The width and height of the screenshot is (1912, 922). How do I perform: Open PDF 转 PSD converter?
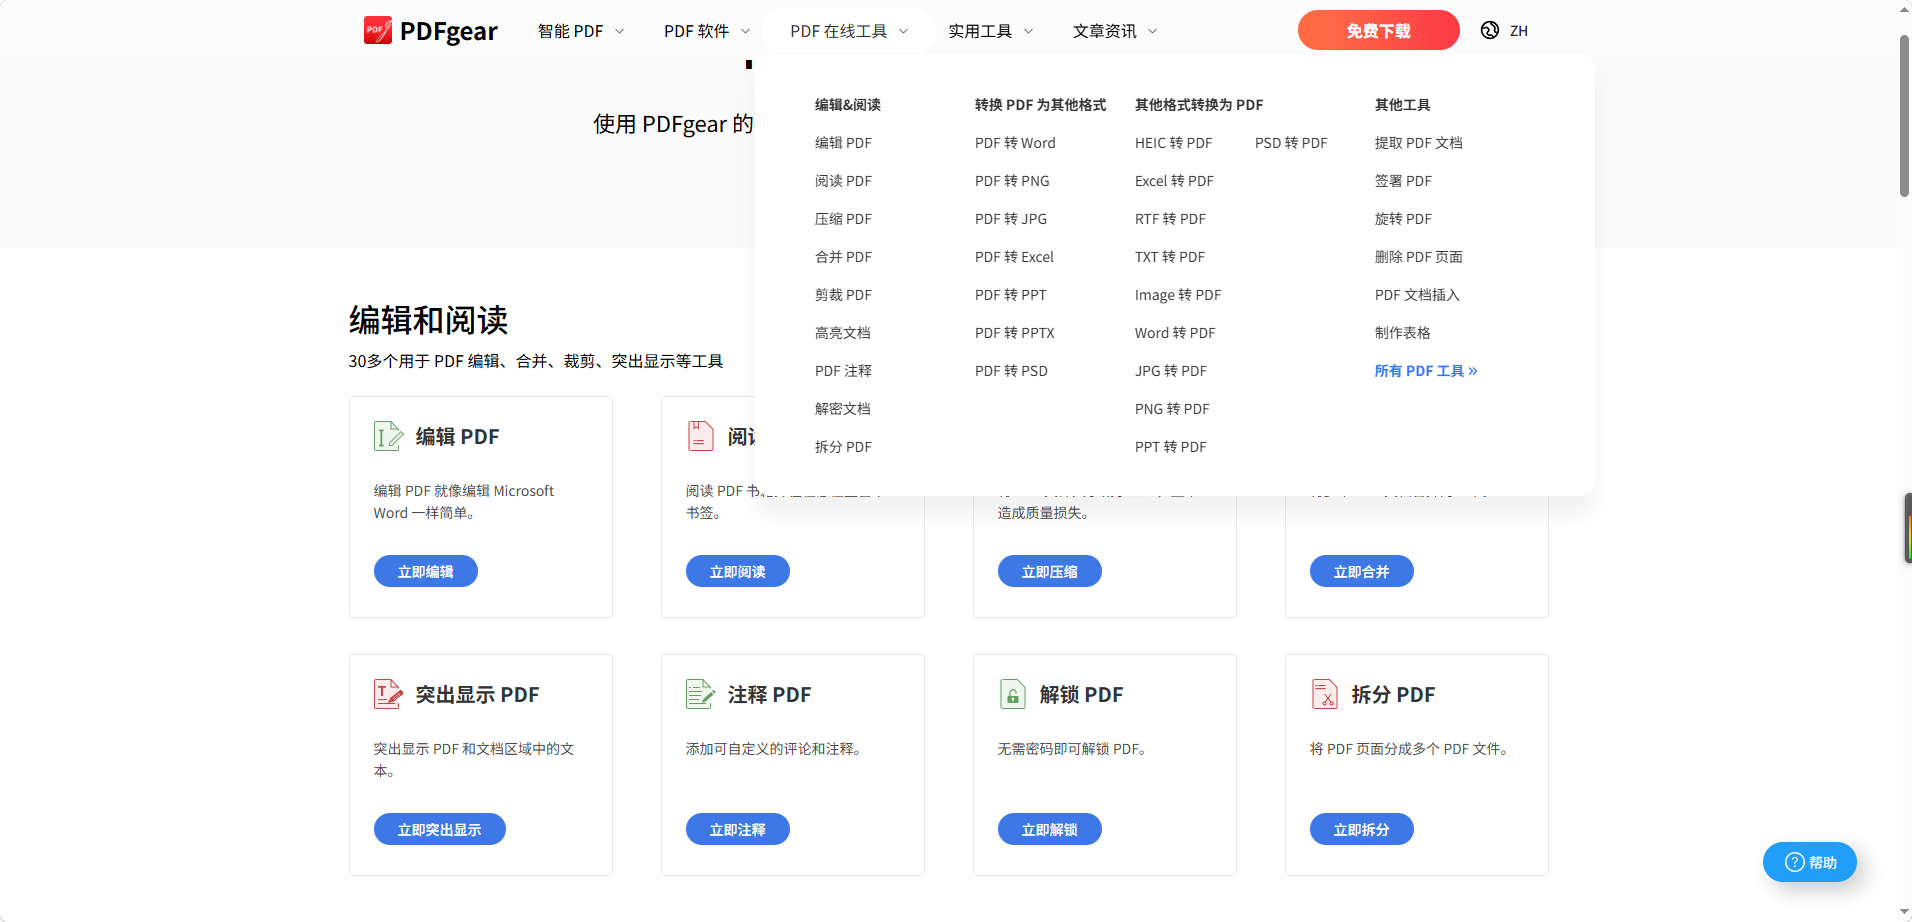1011,371
